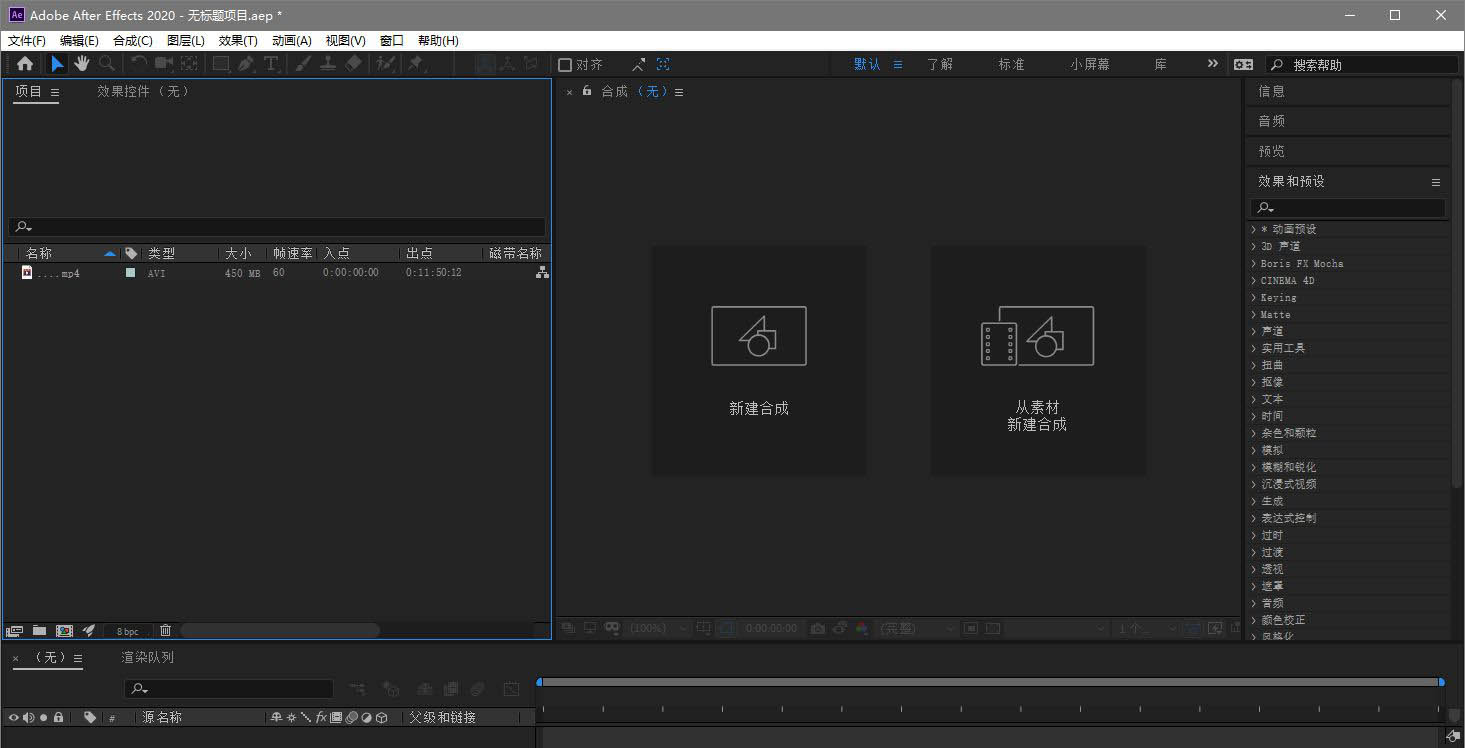The height and width of the screenshot is (748, 1465).
Task: Open the 合成(C) menu
Action: [x=132, y=41]
